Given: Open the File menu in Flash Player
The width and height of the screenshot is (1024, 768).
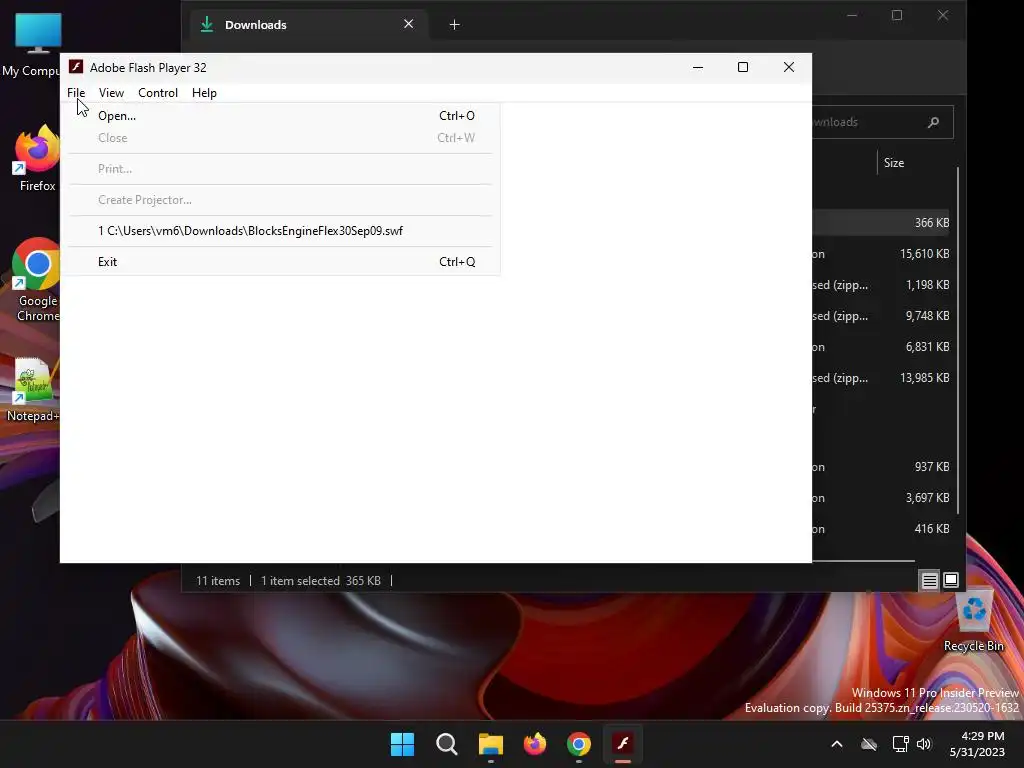Looking at the screenshot, I should [76, 93].
